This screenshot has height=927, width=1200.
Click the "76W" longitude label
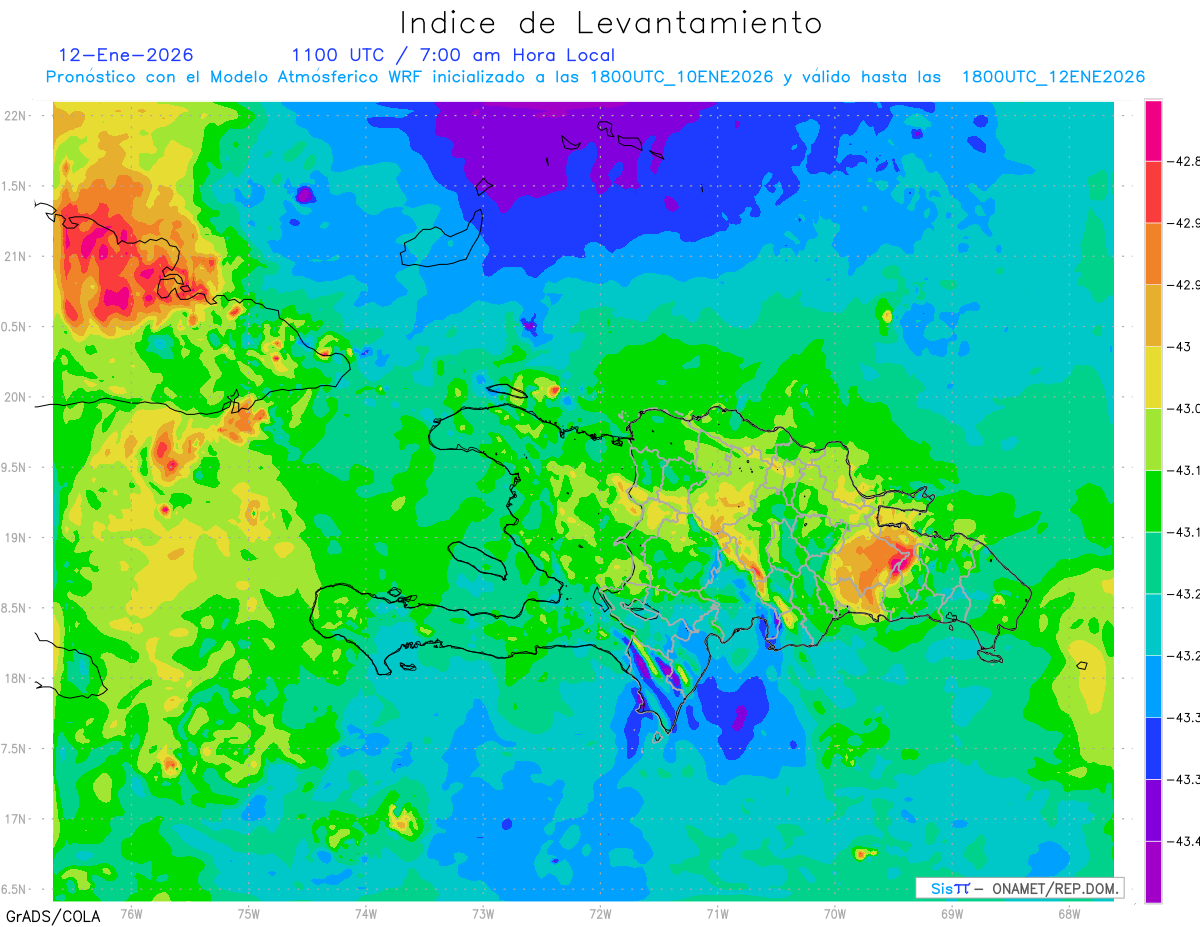(131, 914)
